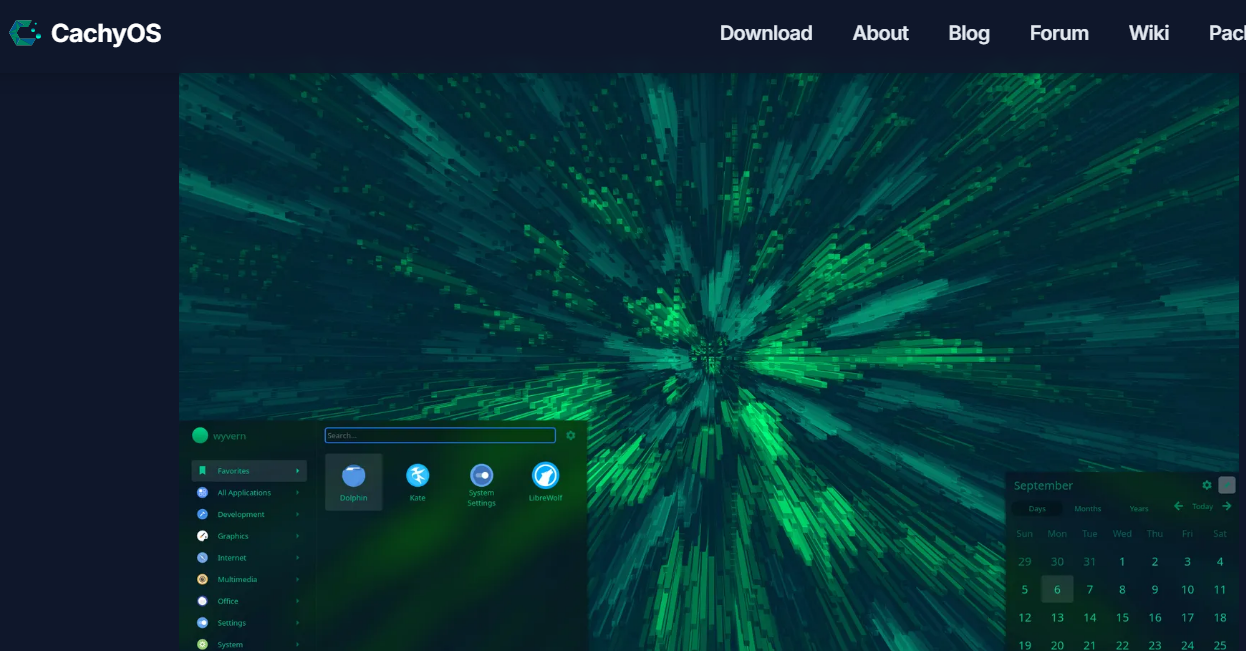Expand the All Applications arrow
Image resolution: width=1246 pixels, height=651 pixels.
click(297, 492)
